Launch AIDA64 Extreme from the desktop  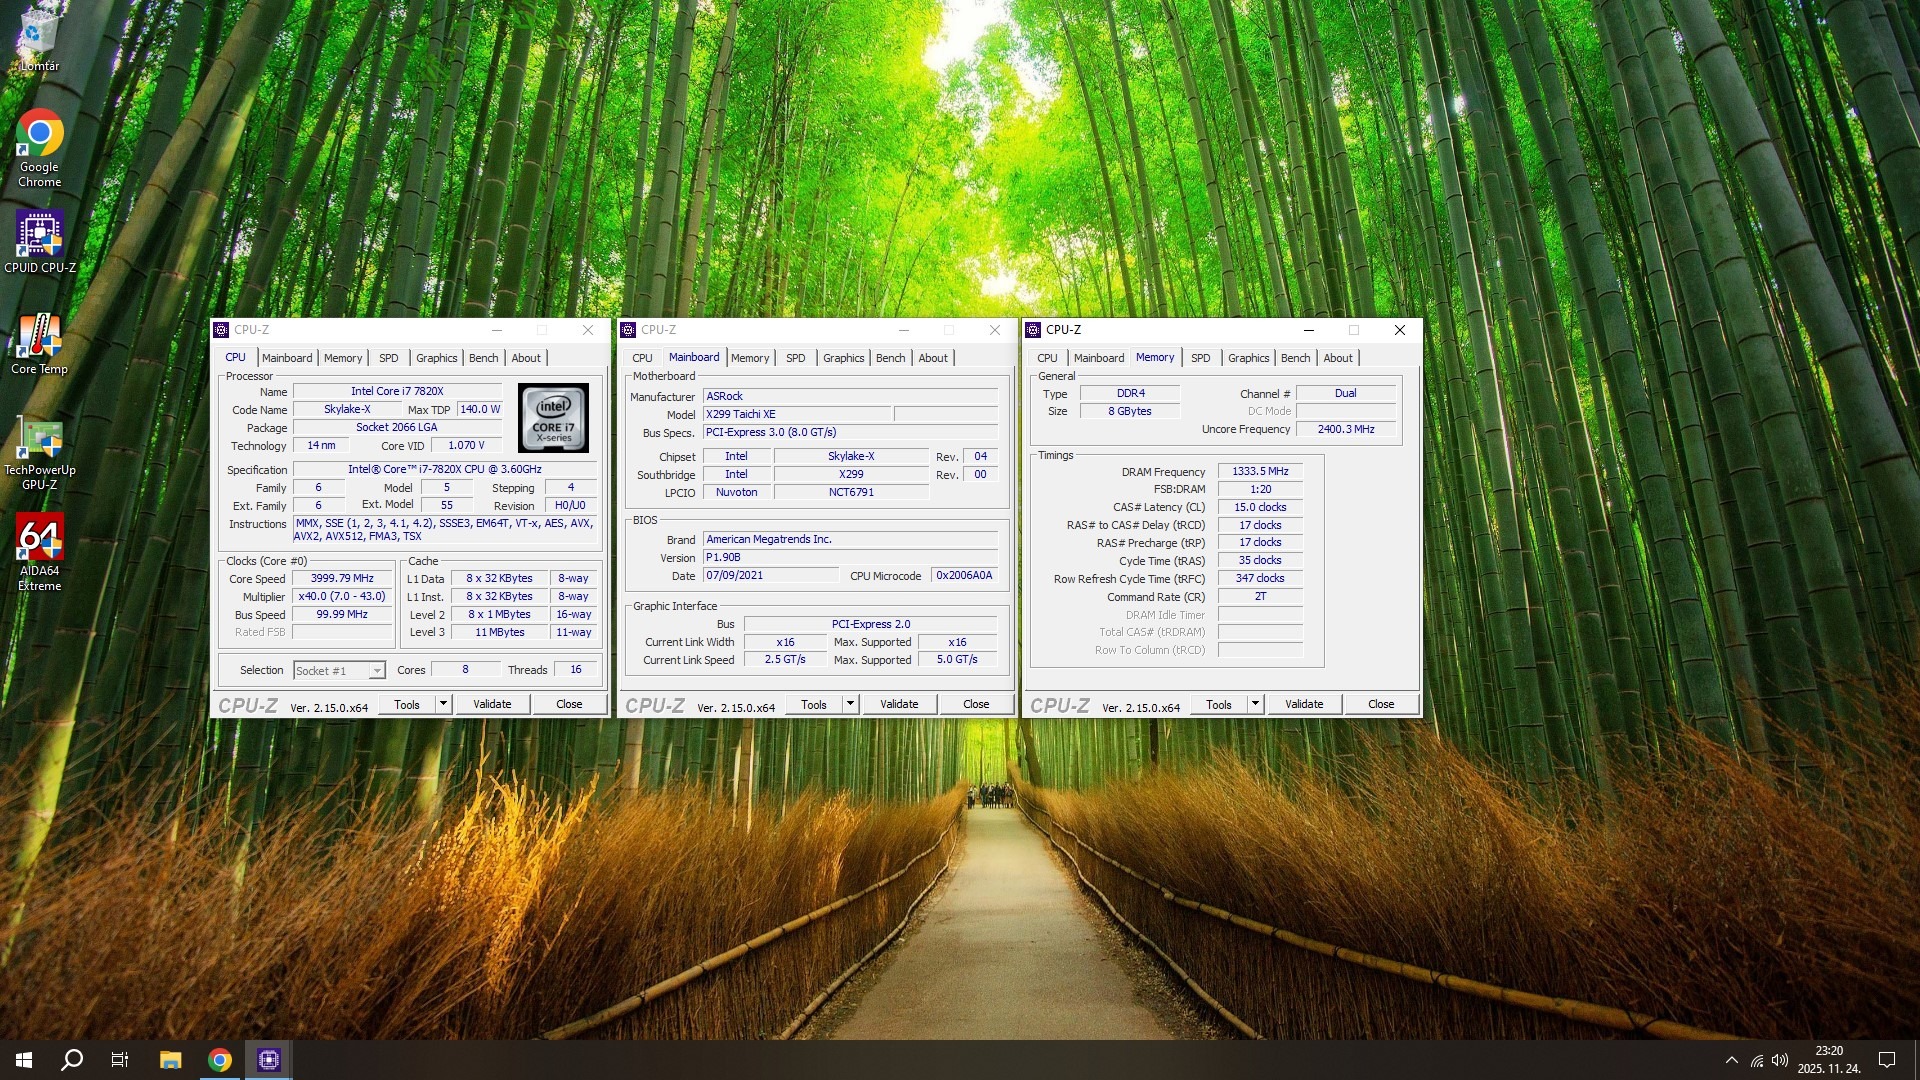[x=39, y=540]
